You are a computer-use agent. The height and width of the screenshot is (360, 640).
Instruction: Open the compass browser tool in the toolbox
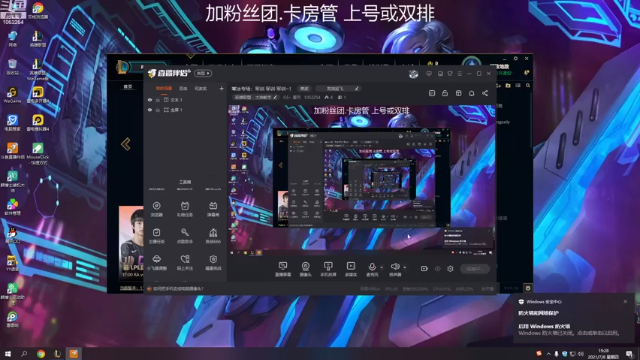(x=156, y=209)
